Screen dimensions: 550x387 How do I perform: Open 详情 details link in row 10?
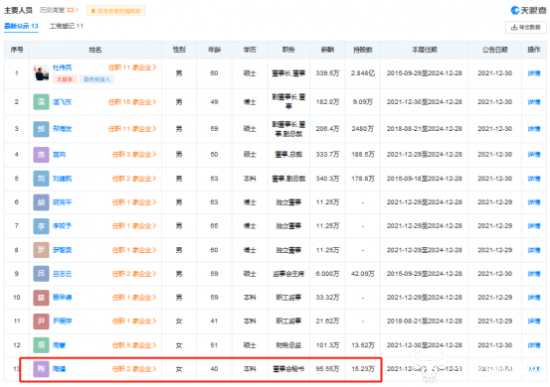pos(534,298)
